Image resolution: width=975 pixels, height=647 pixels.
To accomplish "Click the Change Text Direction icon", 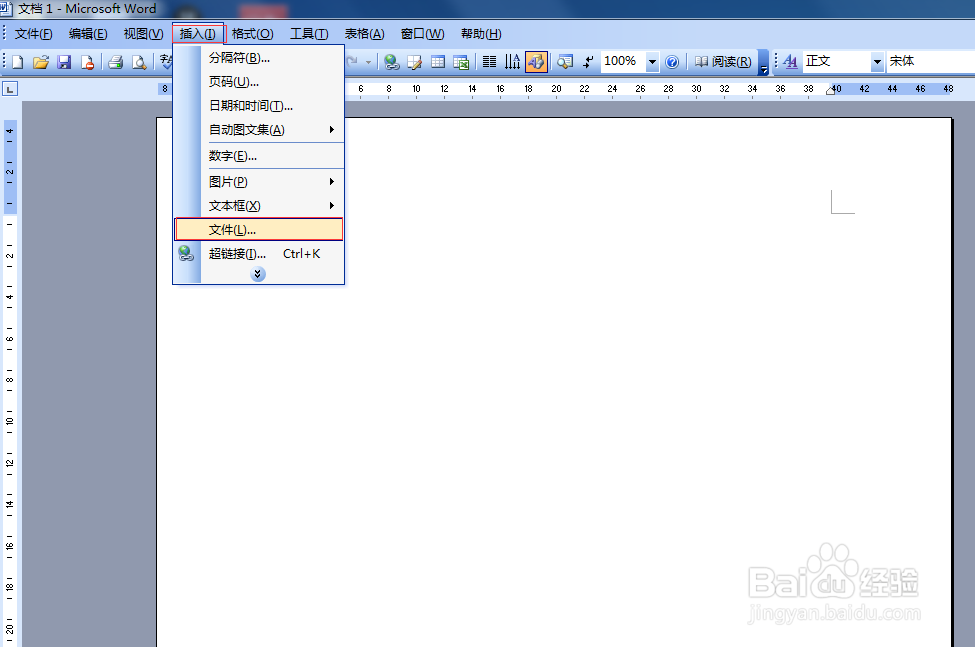I will tap(512, 62).
